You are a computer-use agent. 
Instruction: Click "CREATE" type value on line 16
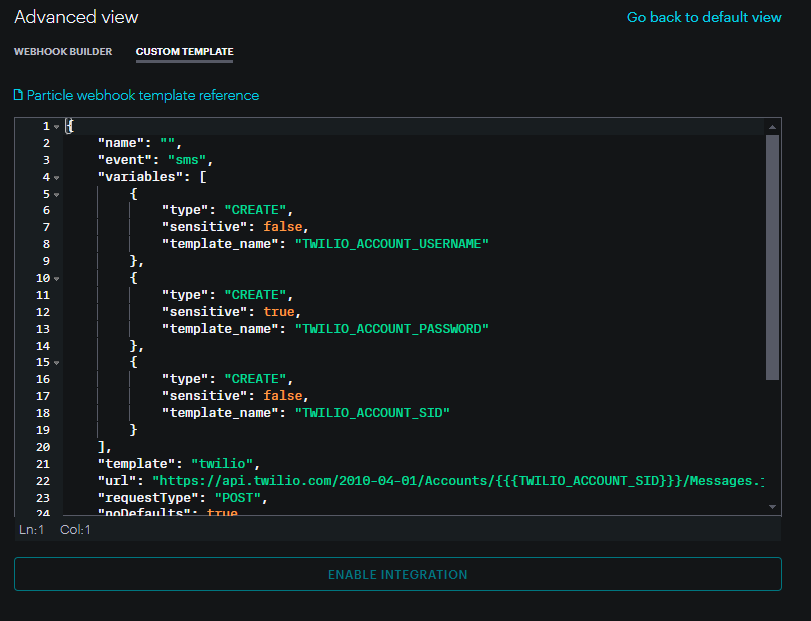(x=256, y=379)
